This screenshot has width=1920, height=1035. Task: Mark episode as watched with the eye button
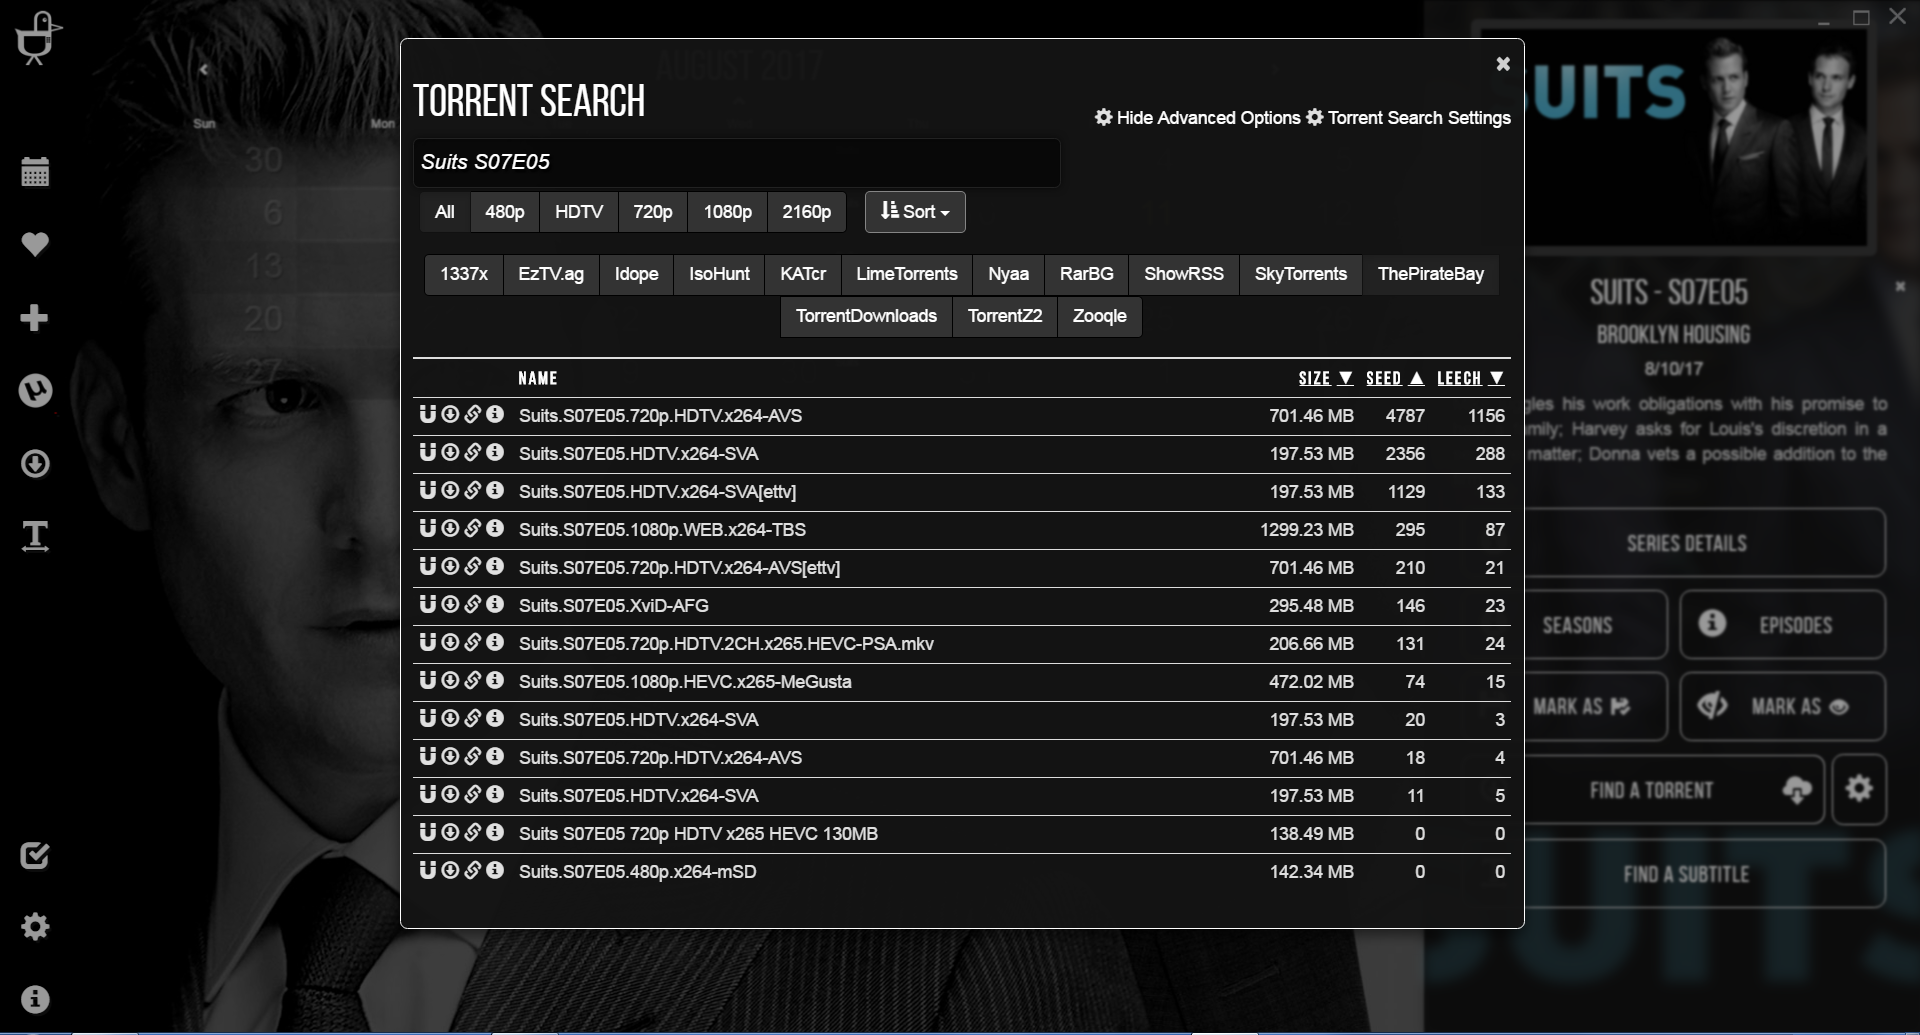1782,706
